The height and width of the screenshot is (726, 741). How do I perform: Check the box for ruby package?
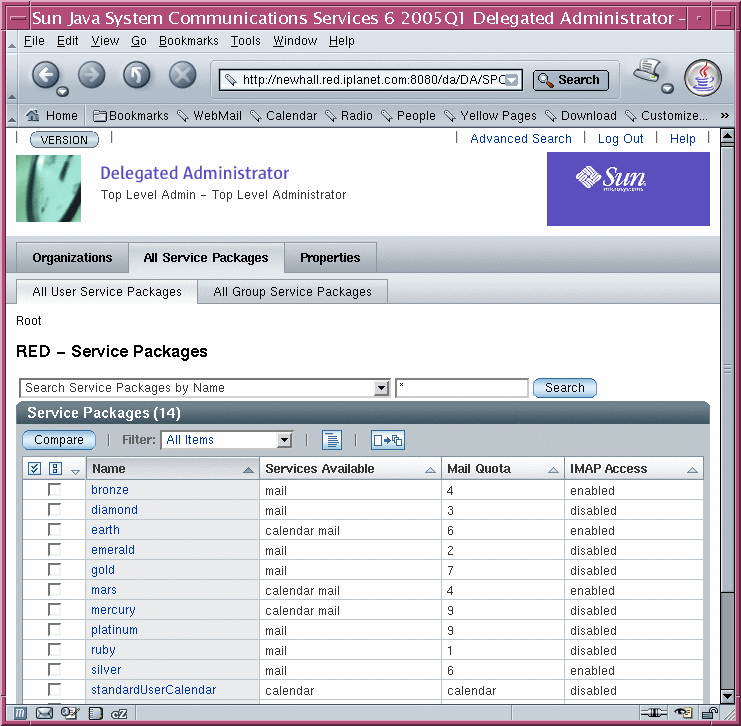[x=54, y=649]
